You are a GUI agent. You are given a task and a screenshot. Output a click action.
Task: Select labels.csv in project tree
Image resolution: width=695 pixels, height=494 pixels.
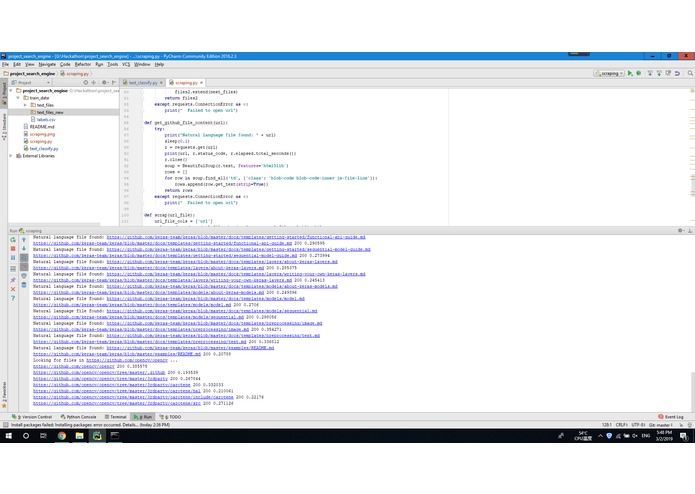point(46,120)
